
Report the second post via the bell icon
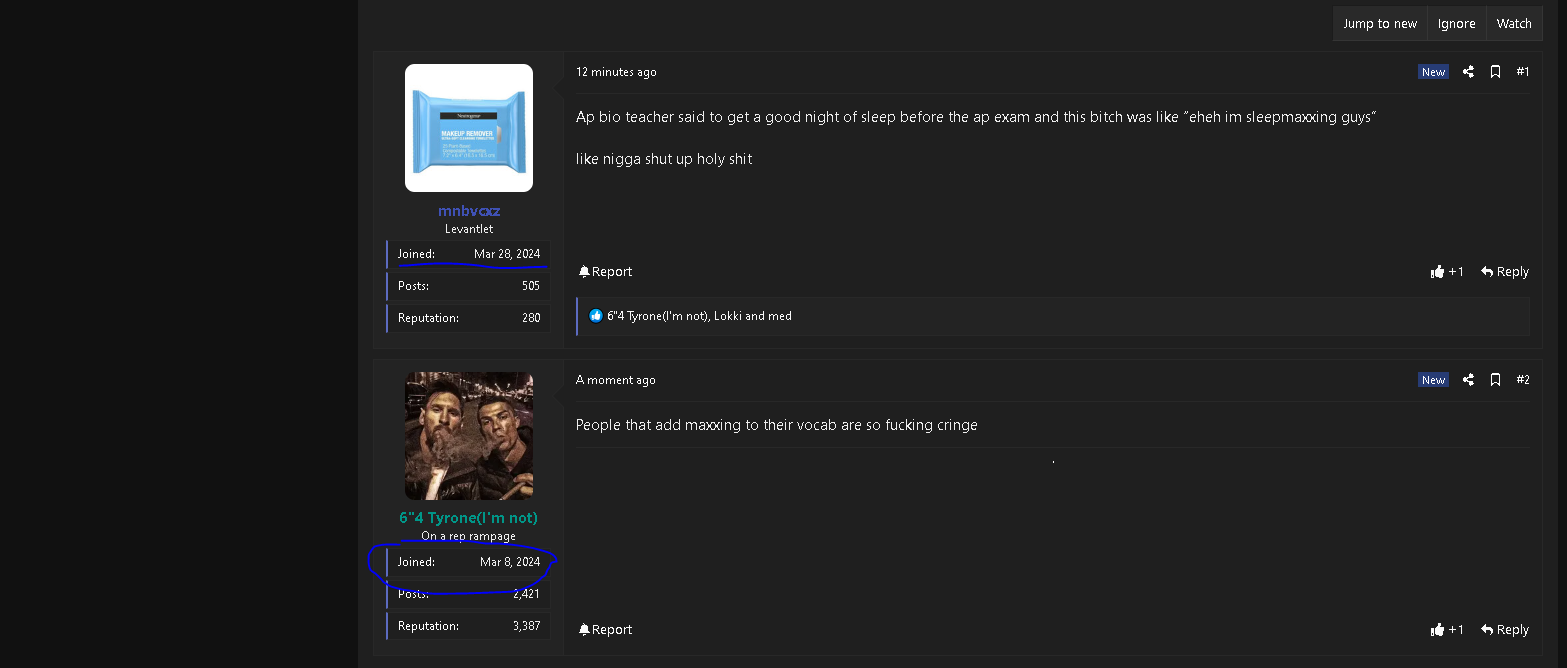point(605,630)
